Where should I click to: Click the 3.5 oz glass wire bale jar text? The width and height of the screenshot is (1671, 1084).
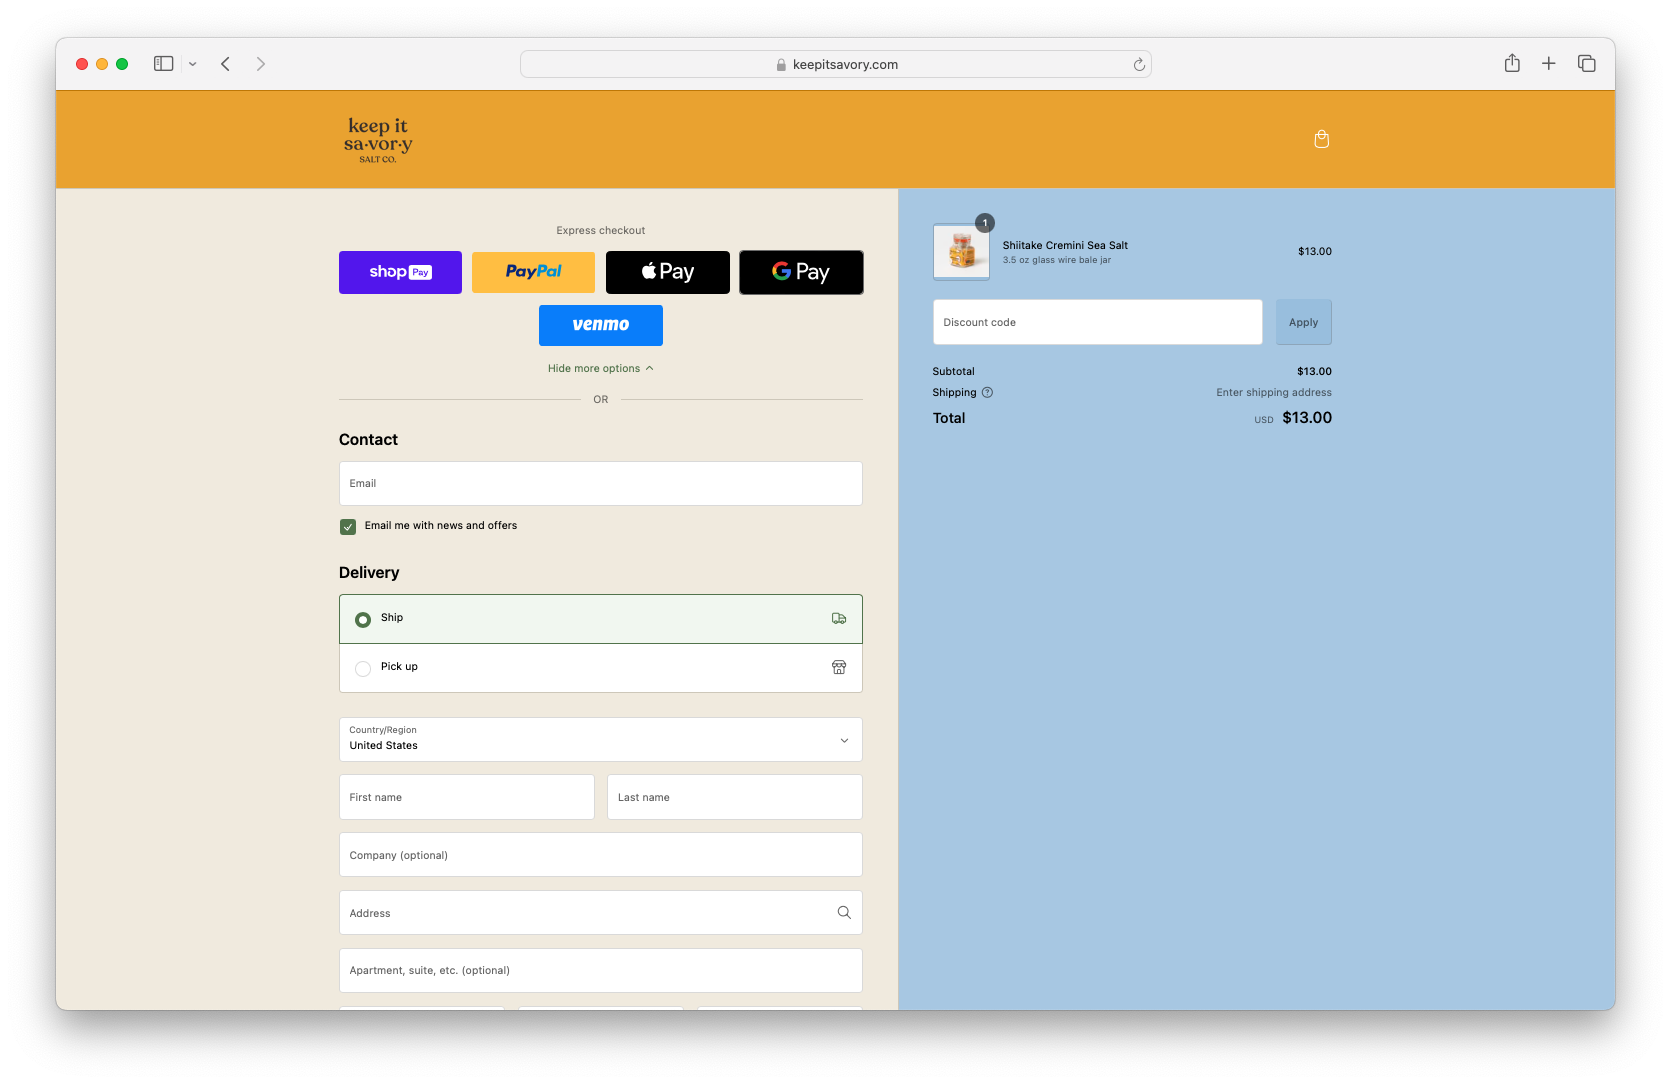point(1057,260)
